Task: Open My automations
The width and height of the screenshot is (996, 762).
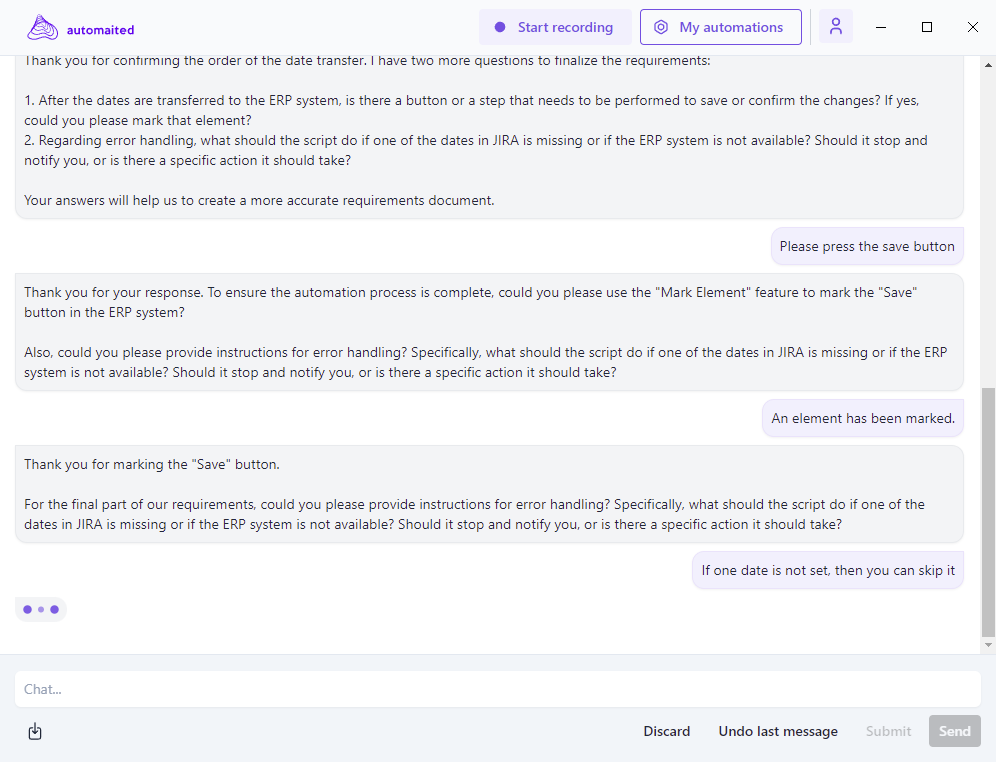Action: click(720, 28)
